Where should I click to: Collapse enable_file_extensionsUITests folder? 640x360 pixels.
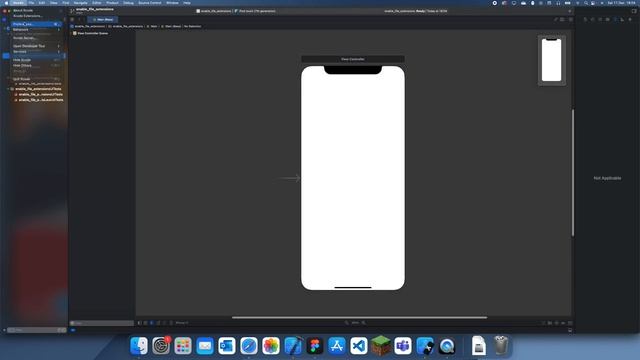point(8,89)
